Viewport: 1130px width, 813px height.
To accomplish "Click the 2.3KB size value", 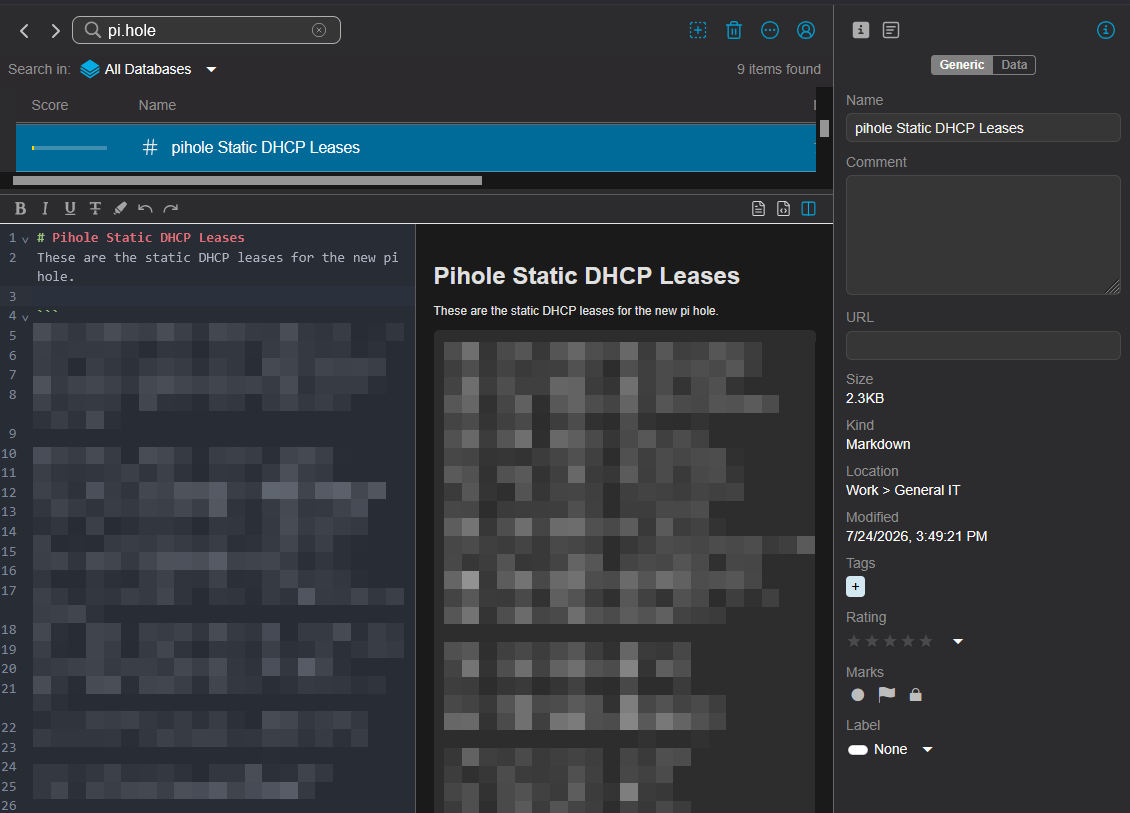I will point(865,398).
